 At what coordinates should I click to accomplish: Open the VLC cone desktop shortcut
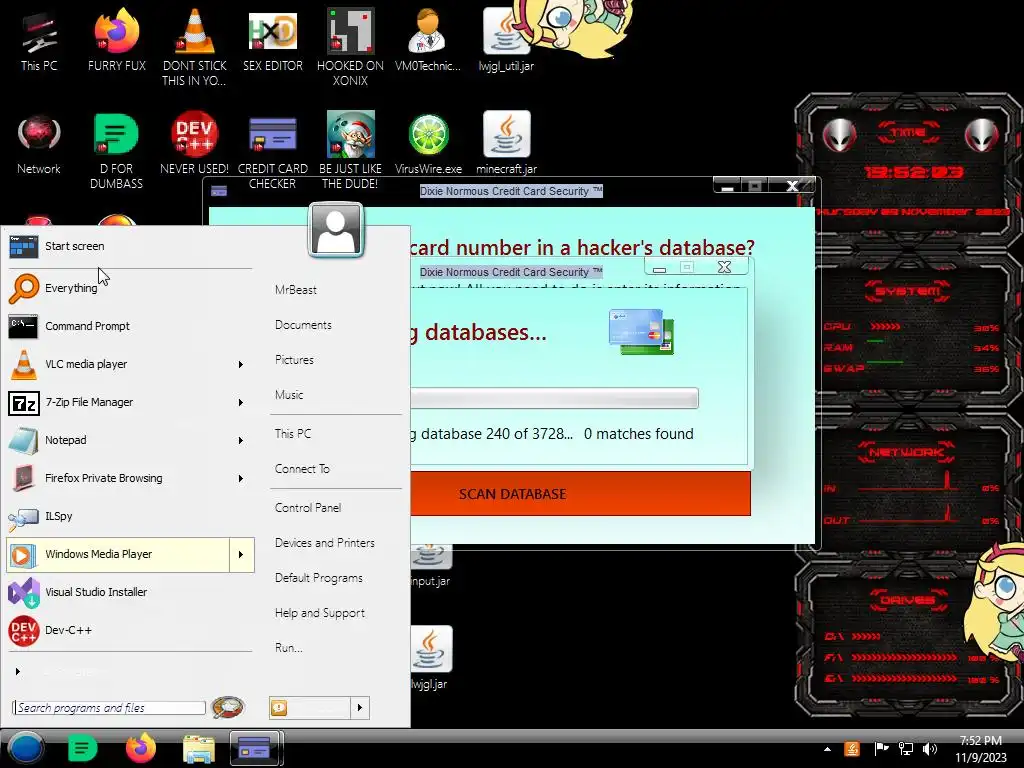pyautogui.click(x=194, y=47)
